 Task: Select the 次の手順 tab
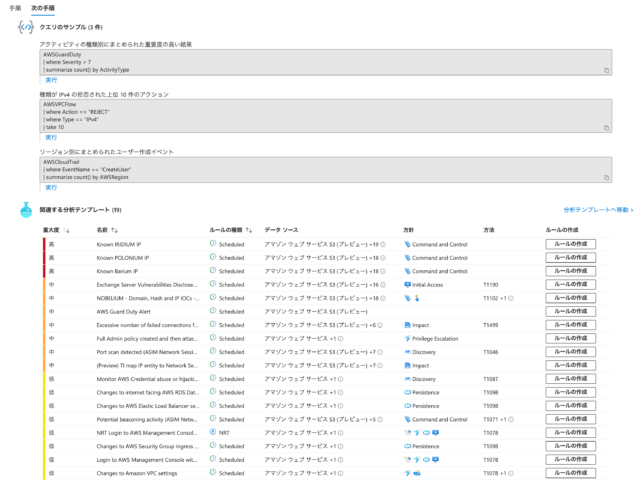coord(43,8)
